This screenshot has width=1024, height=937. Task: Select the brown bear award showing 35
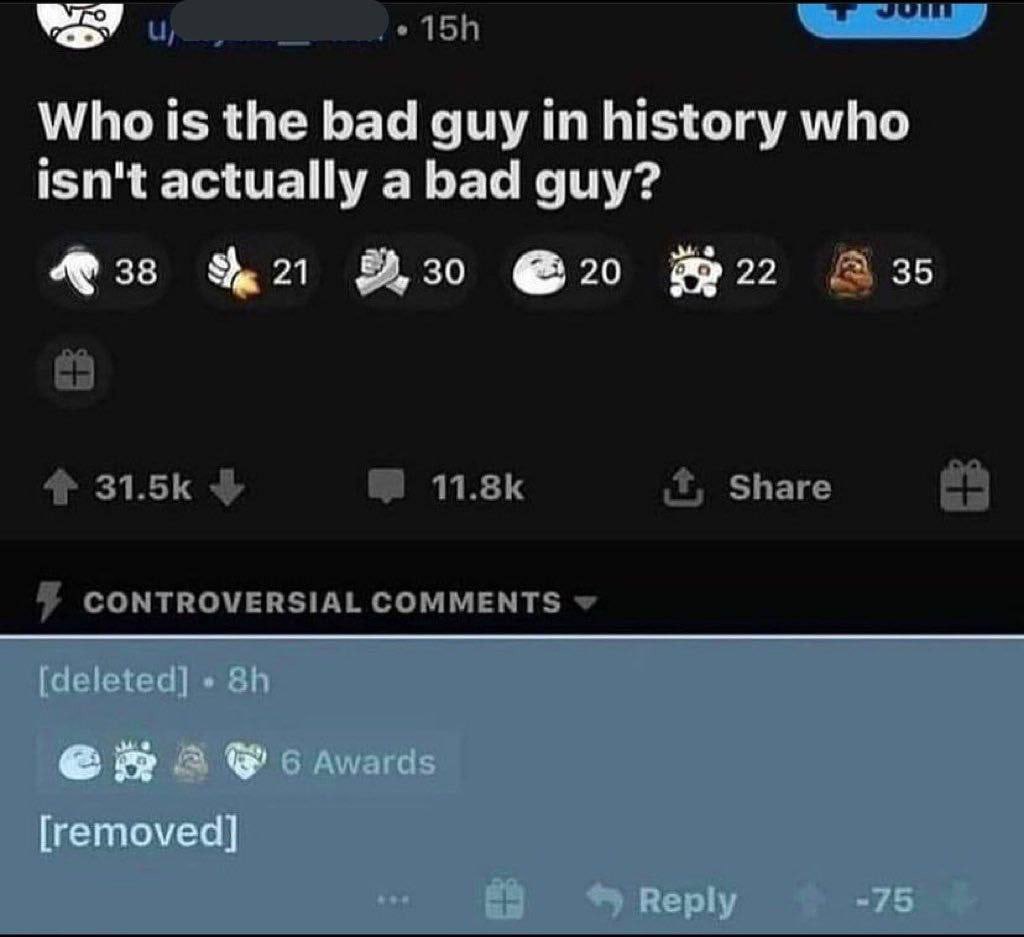pyautogui.click(x=879, y=272)
